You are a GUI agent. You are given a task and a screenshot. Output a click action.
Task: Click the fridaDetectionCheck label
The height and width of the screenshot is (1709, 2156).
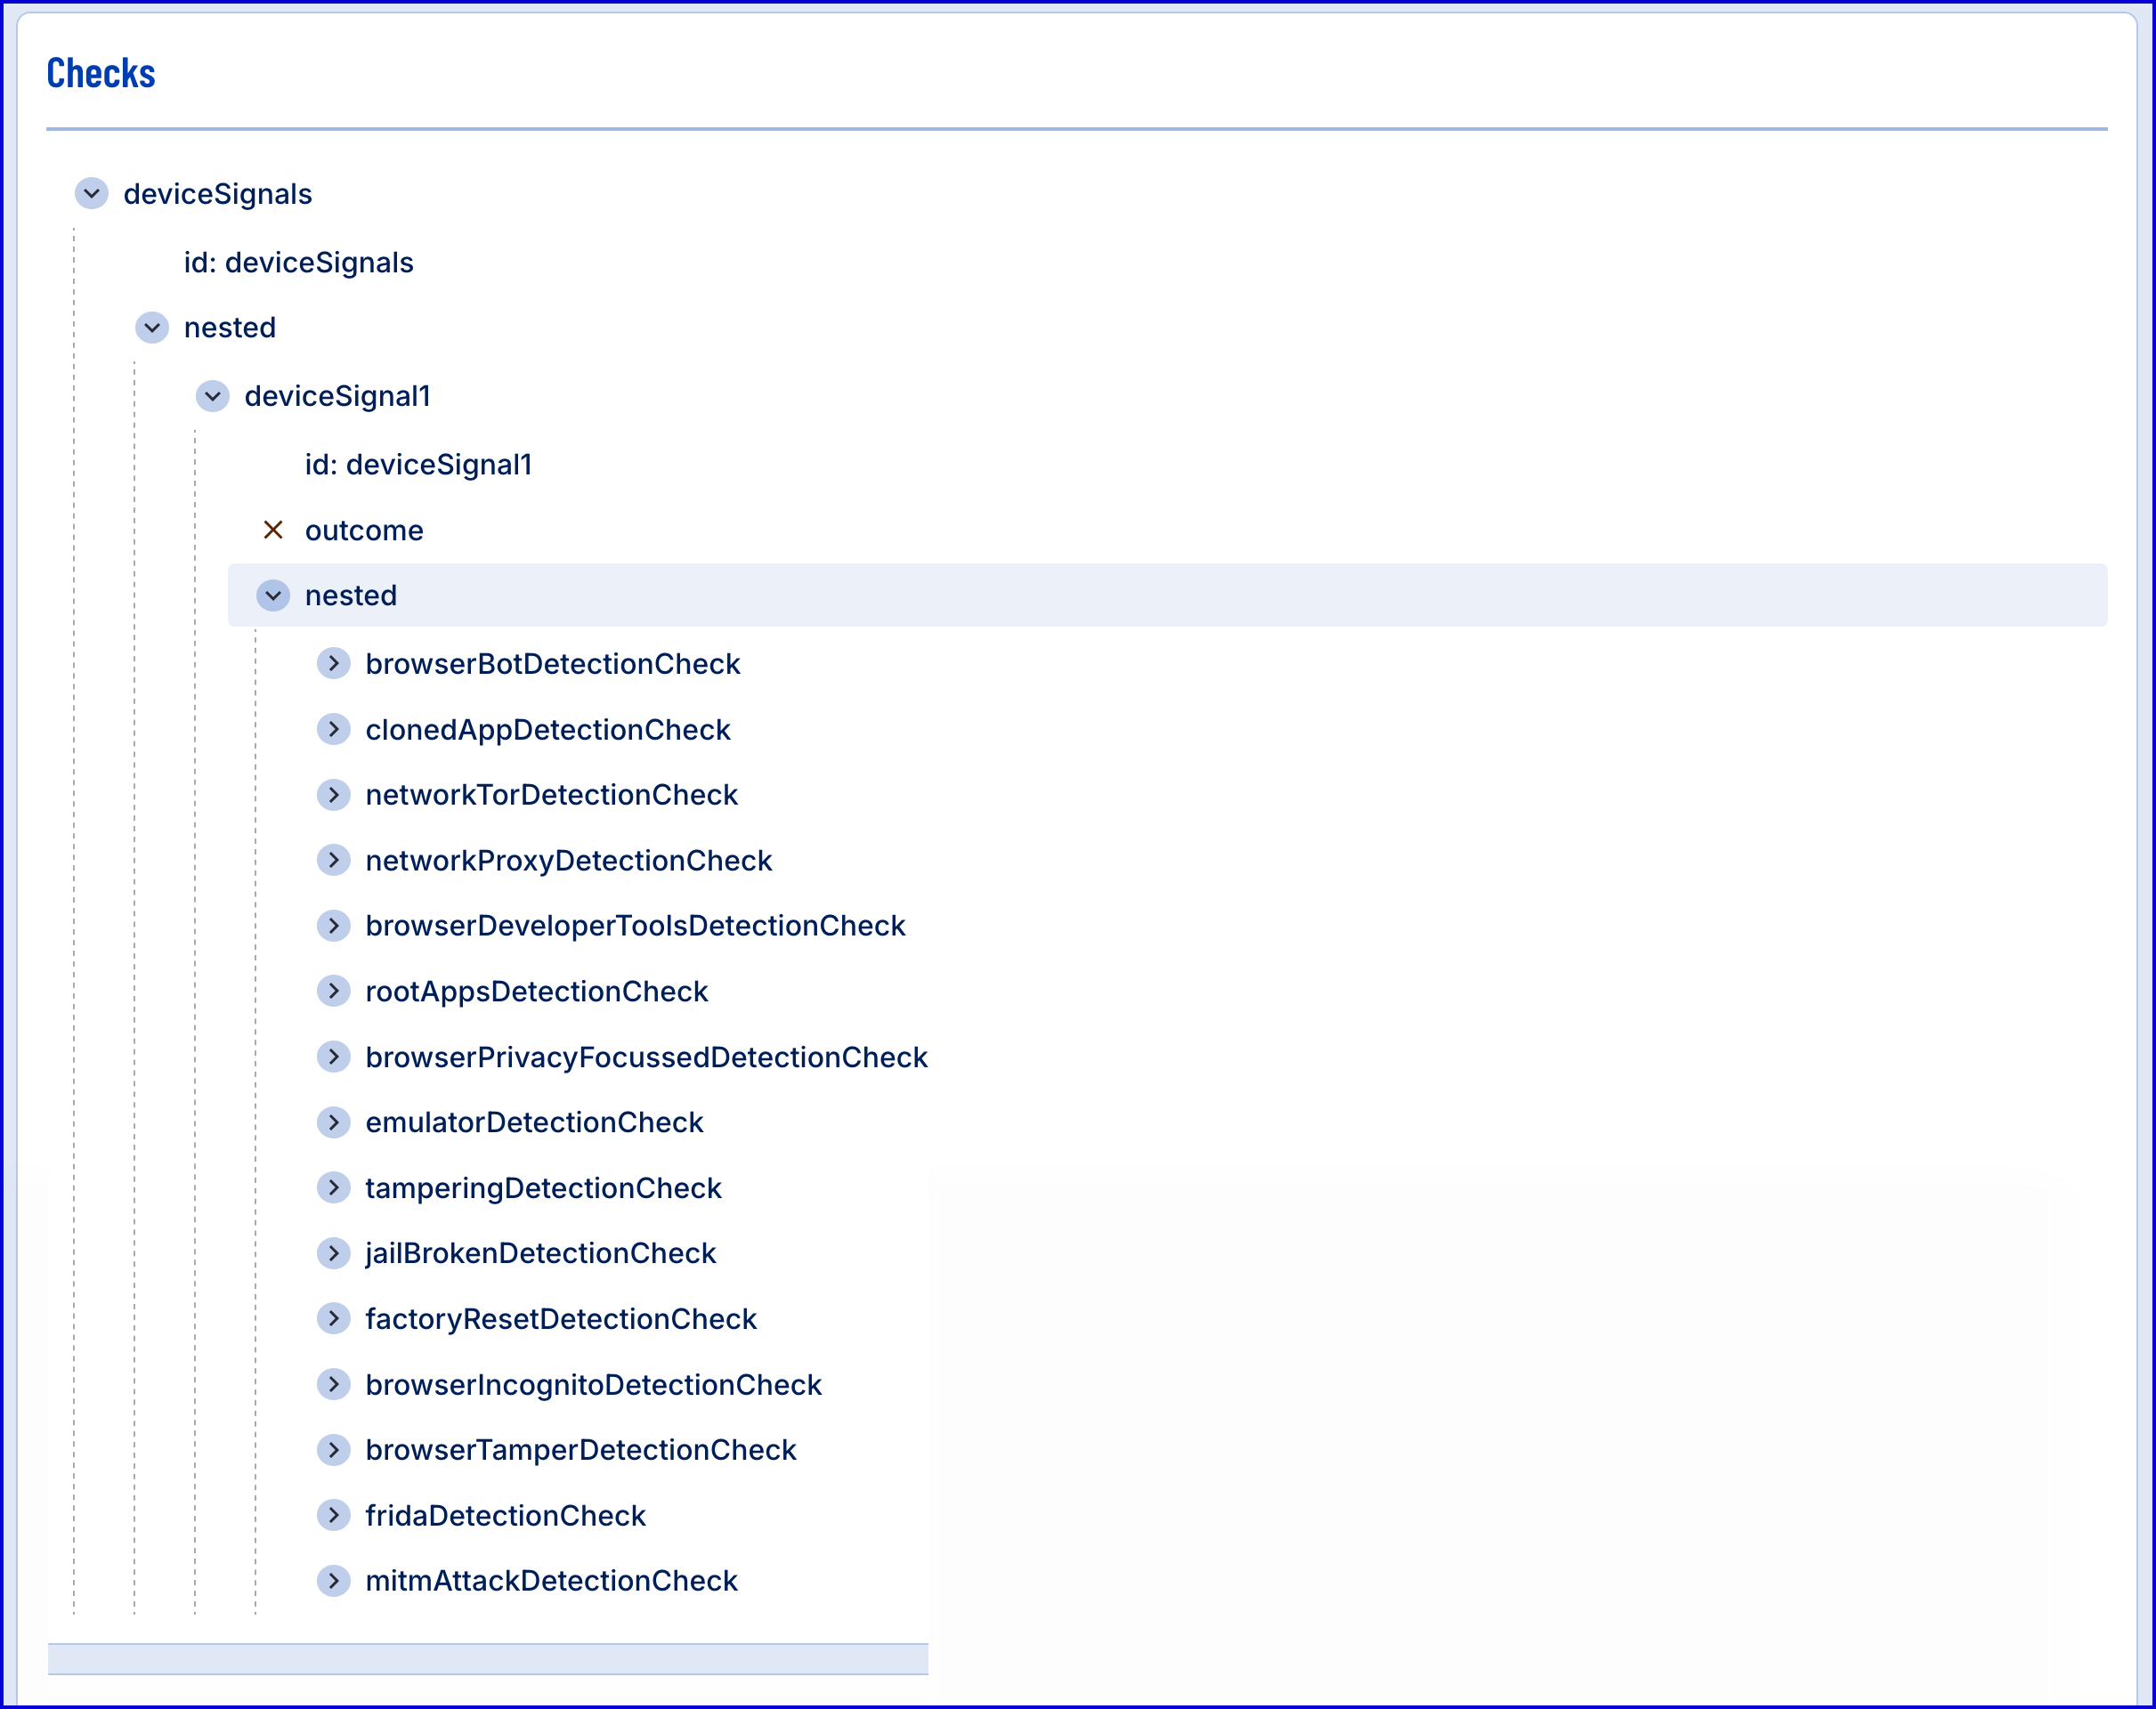(505, 1516)
